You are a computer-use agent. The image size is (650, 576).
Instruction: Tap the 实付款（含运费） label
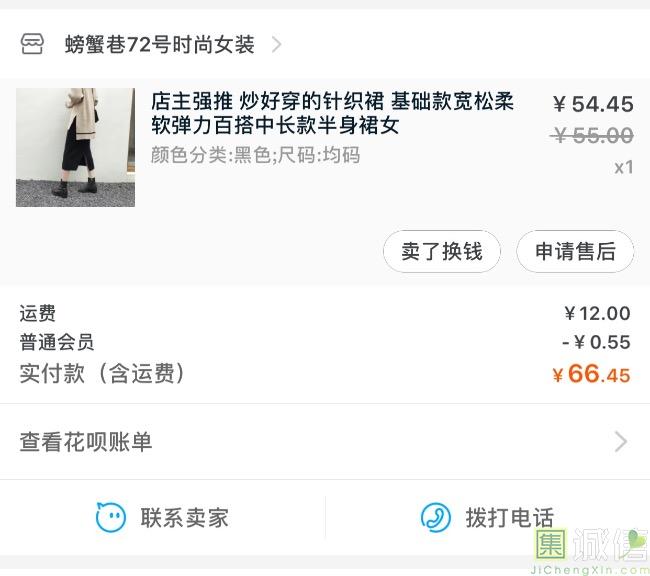(x=103, y=374)
